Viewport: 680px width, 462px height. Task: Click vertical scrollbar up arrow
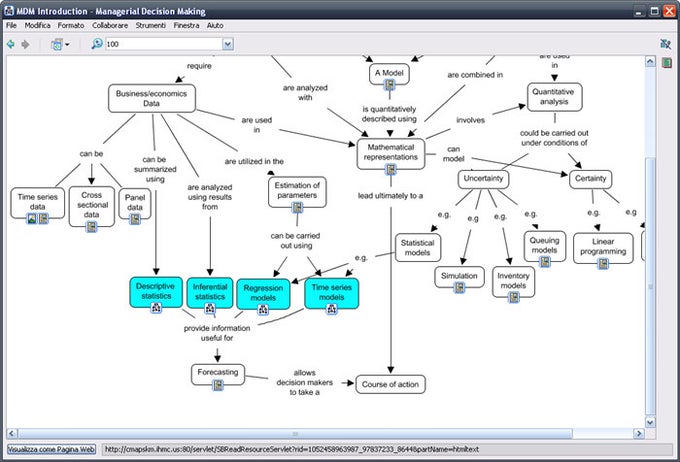click(x=650, y=61)
